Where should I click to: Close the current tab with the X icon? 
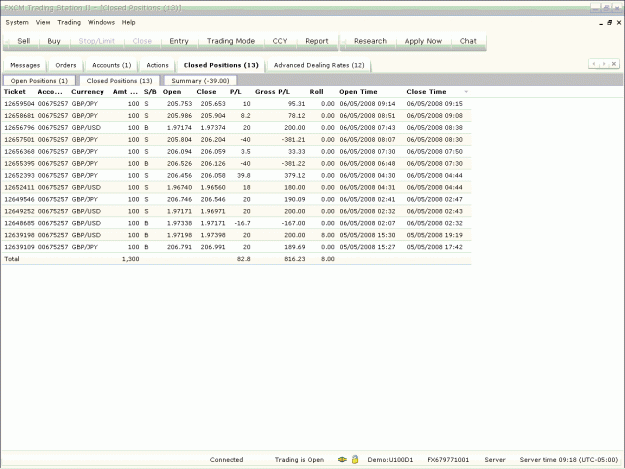pos(614,64)
